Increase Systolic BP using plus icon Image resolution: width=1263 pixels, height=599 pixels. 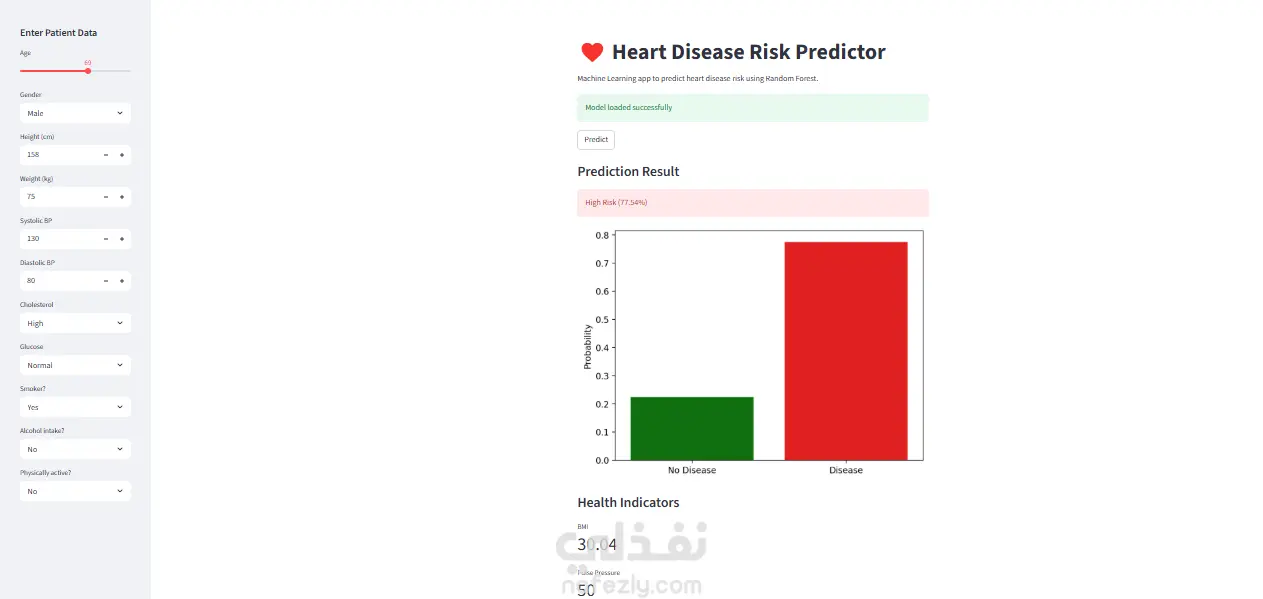point(122,239)
